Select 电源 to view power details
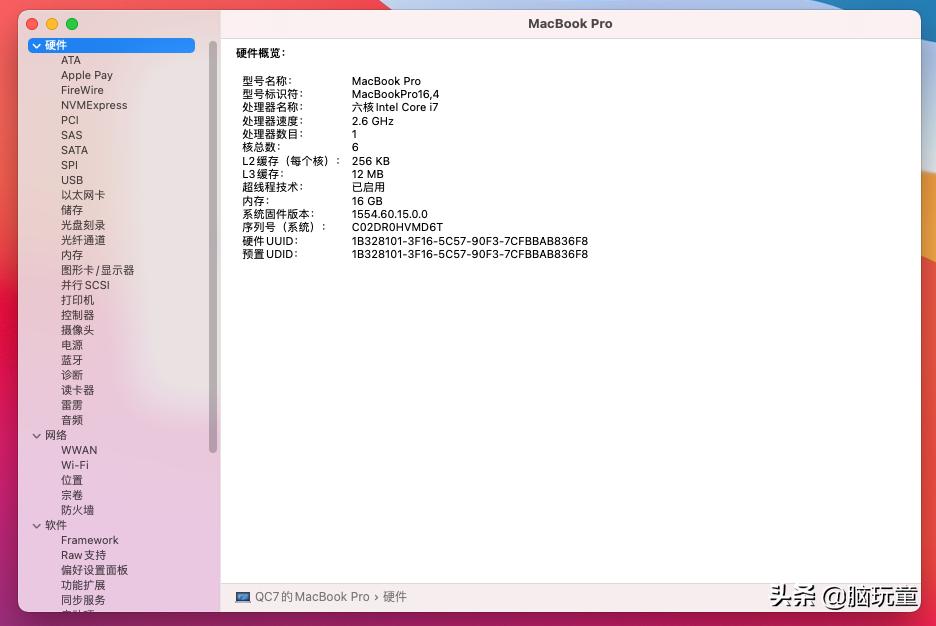Screen dimensions: 936x626 click(x=71, y=345)
